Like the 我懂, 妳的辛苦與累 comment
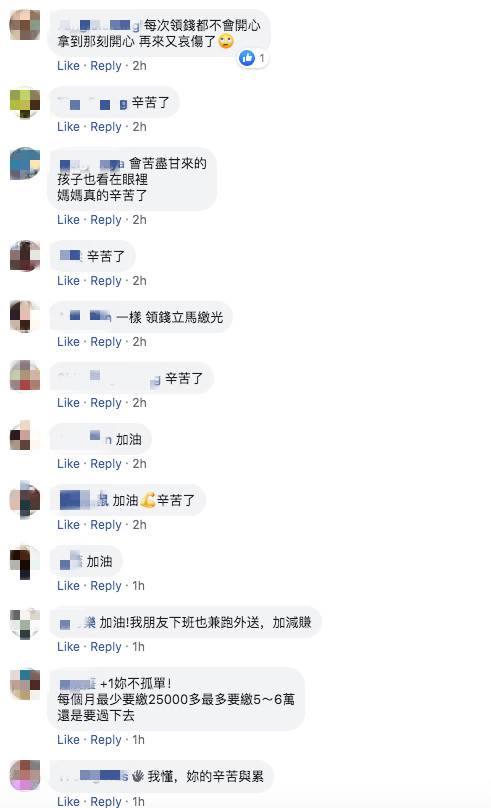 click(69, 801)
